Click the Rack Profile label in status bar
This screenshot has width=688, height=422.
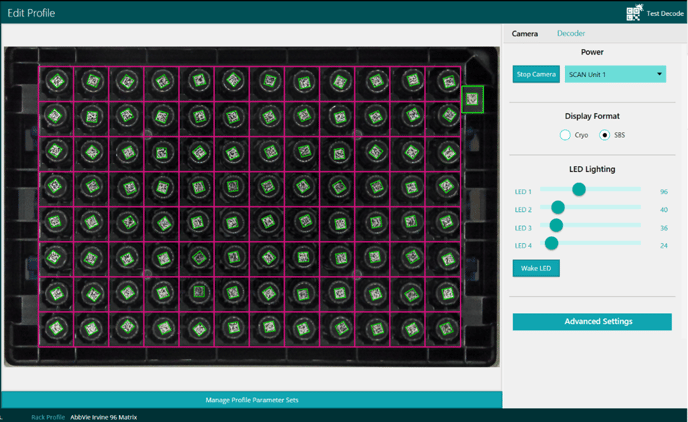(x=48, y=416)
